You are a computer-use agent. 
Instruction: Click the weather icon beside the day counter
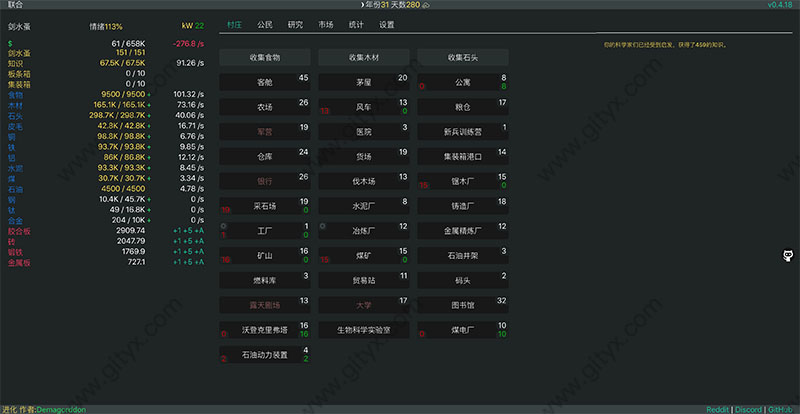(425, 5)
